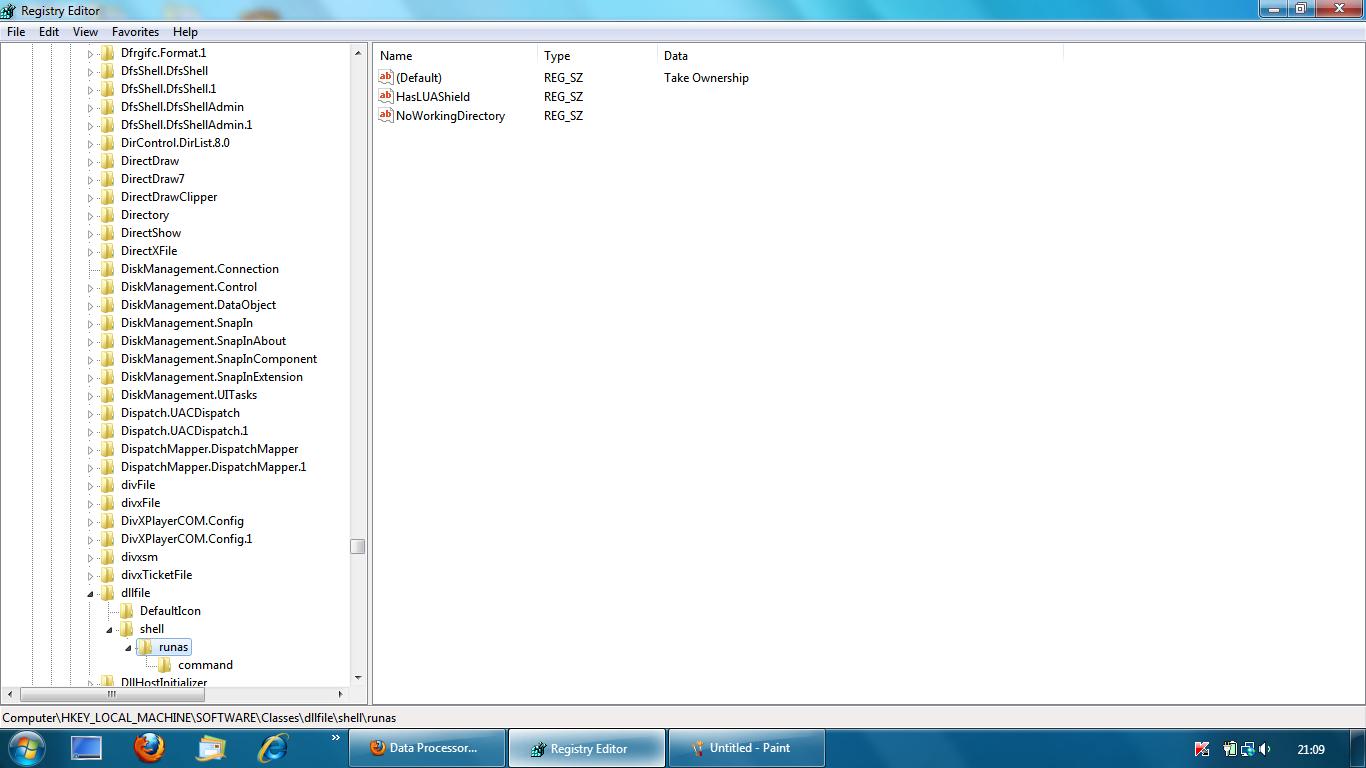Expand the divxTicketFile key
The height and width of the screenshot is (768, 1366).
[x=90, y=575]
